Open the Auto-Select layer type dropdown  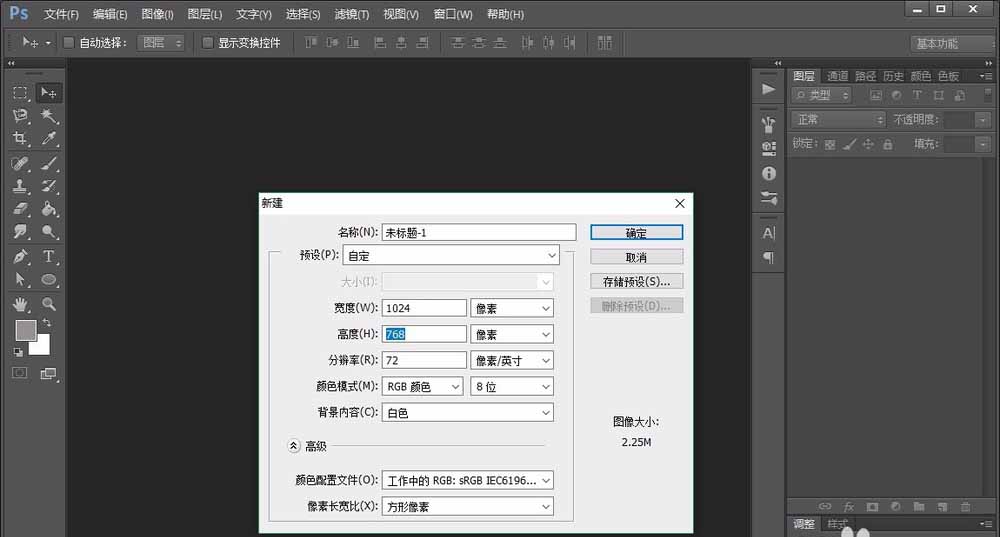(x=161, y=43)
